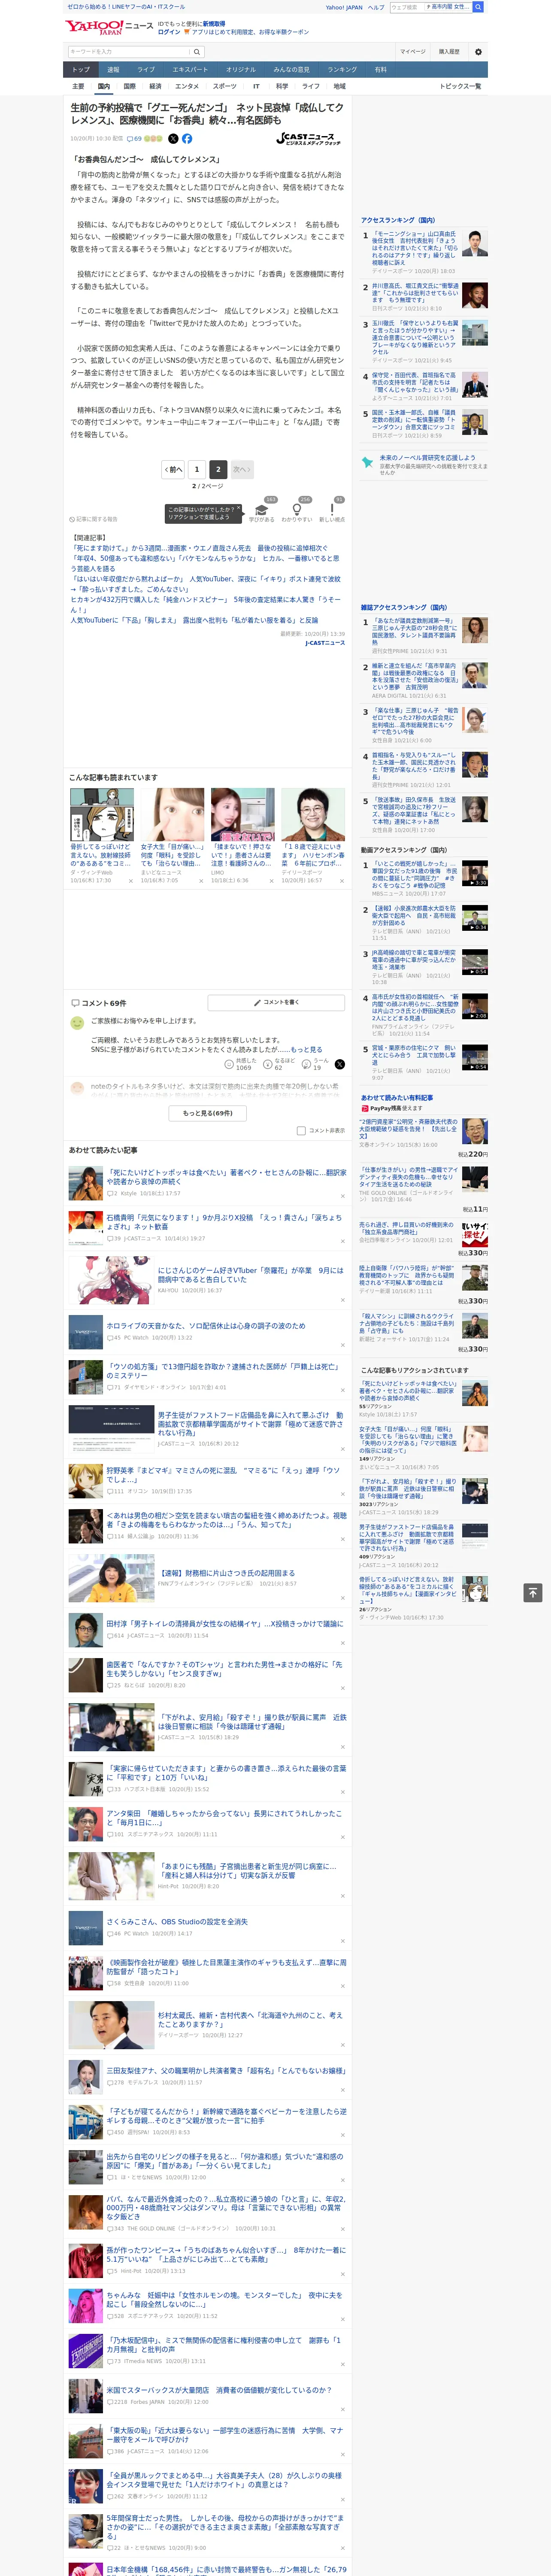This screenshot has height=2576, width=551.
Task: Open the みんなの意見 main tab
Action: pos(291,70)
